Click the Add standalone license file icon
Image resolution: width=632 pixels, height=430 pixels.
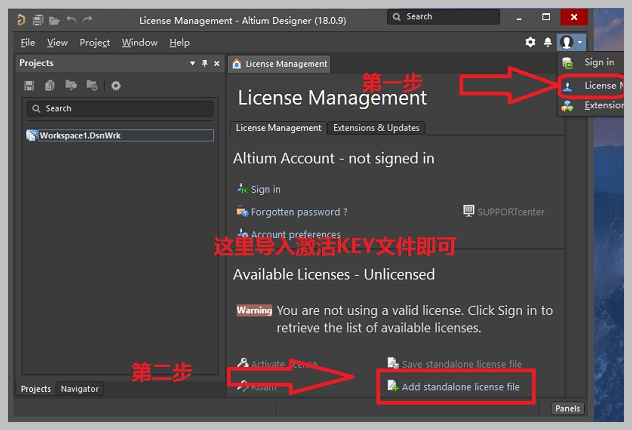(393, 386)
